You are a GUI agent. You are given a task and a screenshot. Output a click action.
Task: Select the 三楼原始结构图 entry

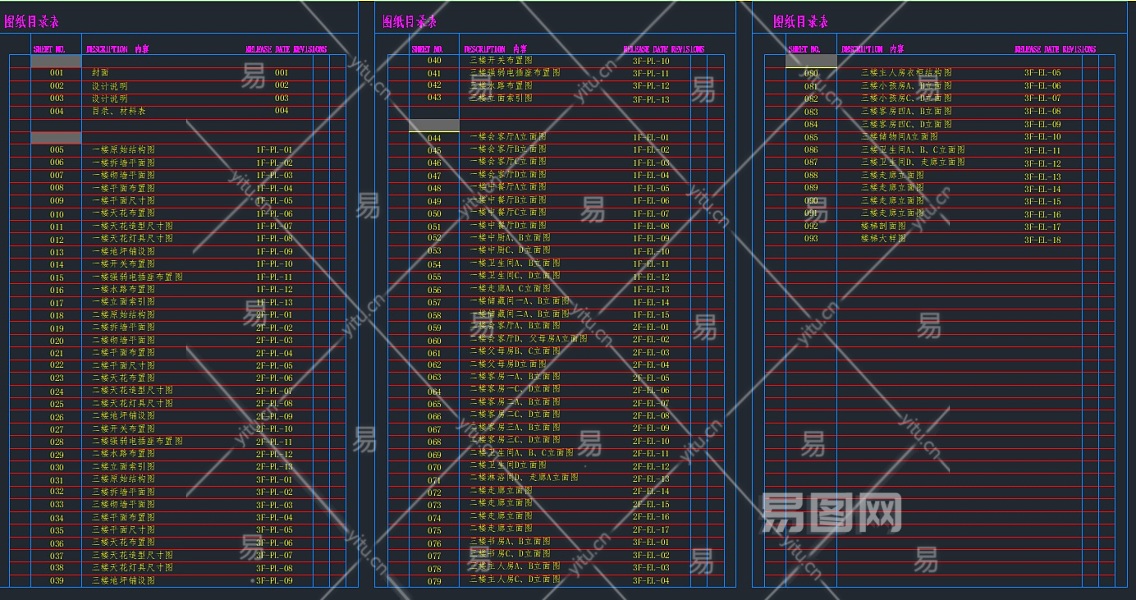(x=123, y=479)
